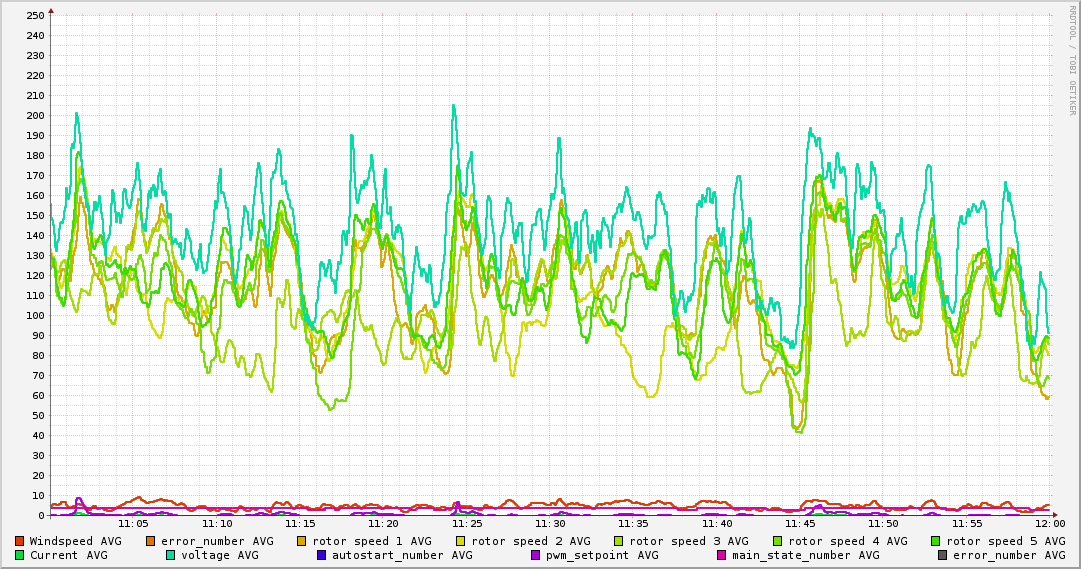Click the 30 value on the Y axis
1081x569 pixels.
[x=37, y=455]
